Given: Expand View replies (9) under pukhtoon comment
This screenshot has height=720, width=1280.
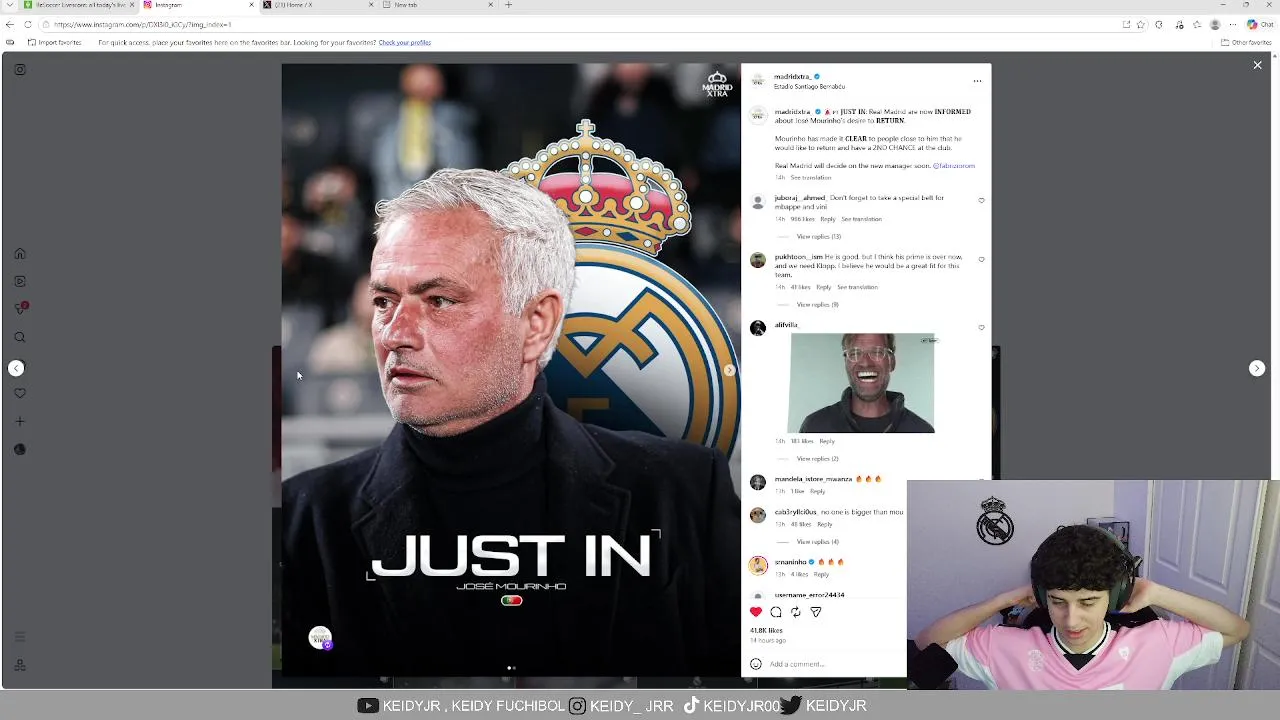Looking at the screenshot, I should pyautogui.click(x=817, y=305).
